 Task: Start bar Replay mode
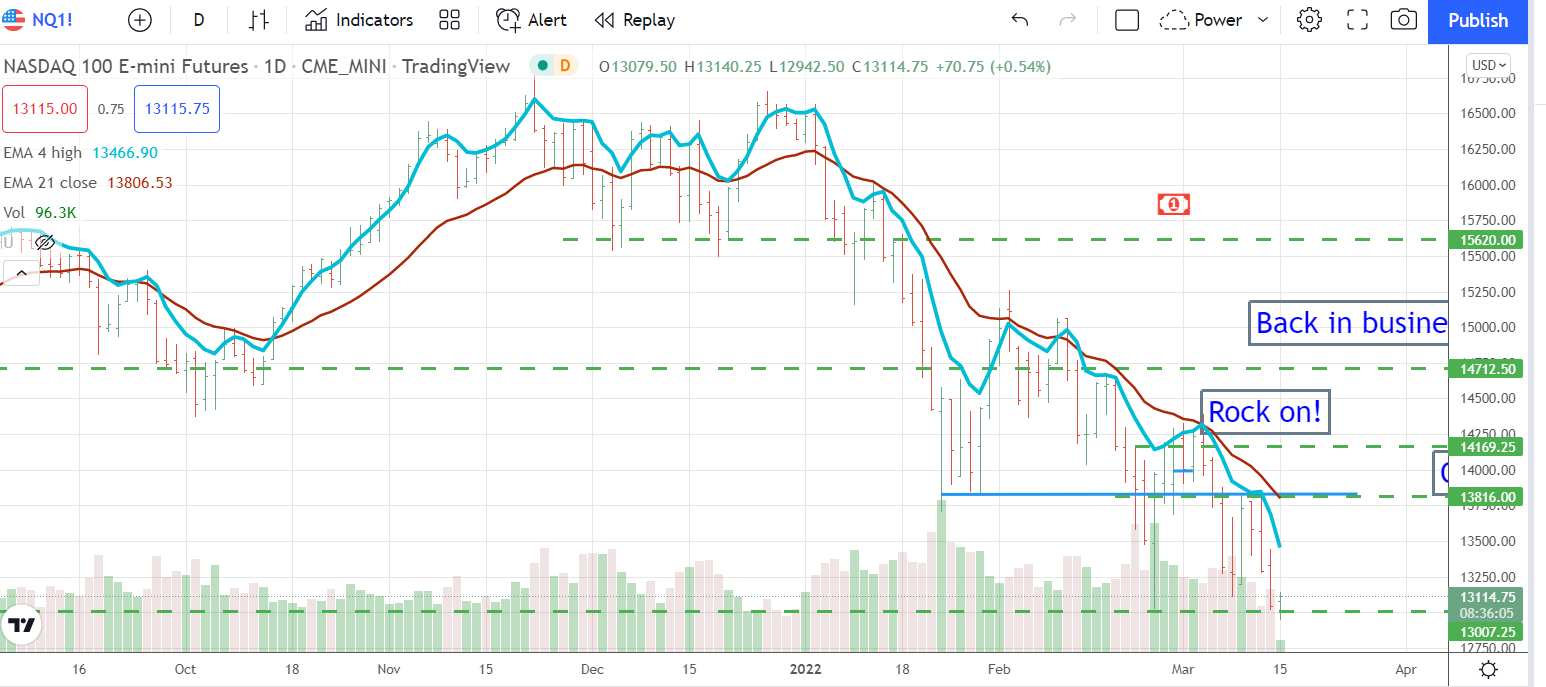pyautogui.click(x=635, y=20)
